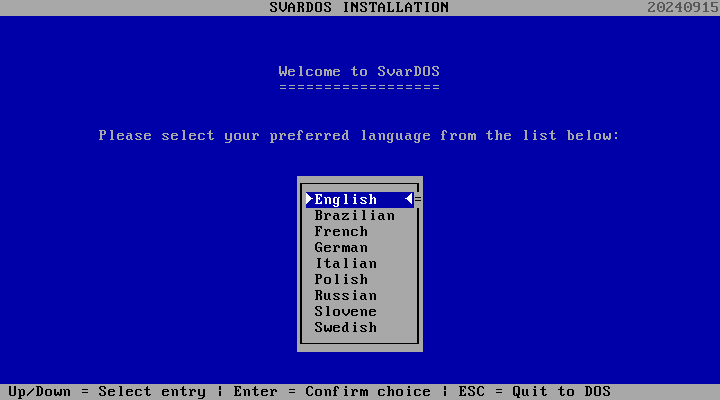The height and width of the screenshot is (400, 720).
Task: Click the 'Welcome to SvarDOS' heading
Action: click(x=359, y=71)
